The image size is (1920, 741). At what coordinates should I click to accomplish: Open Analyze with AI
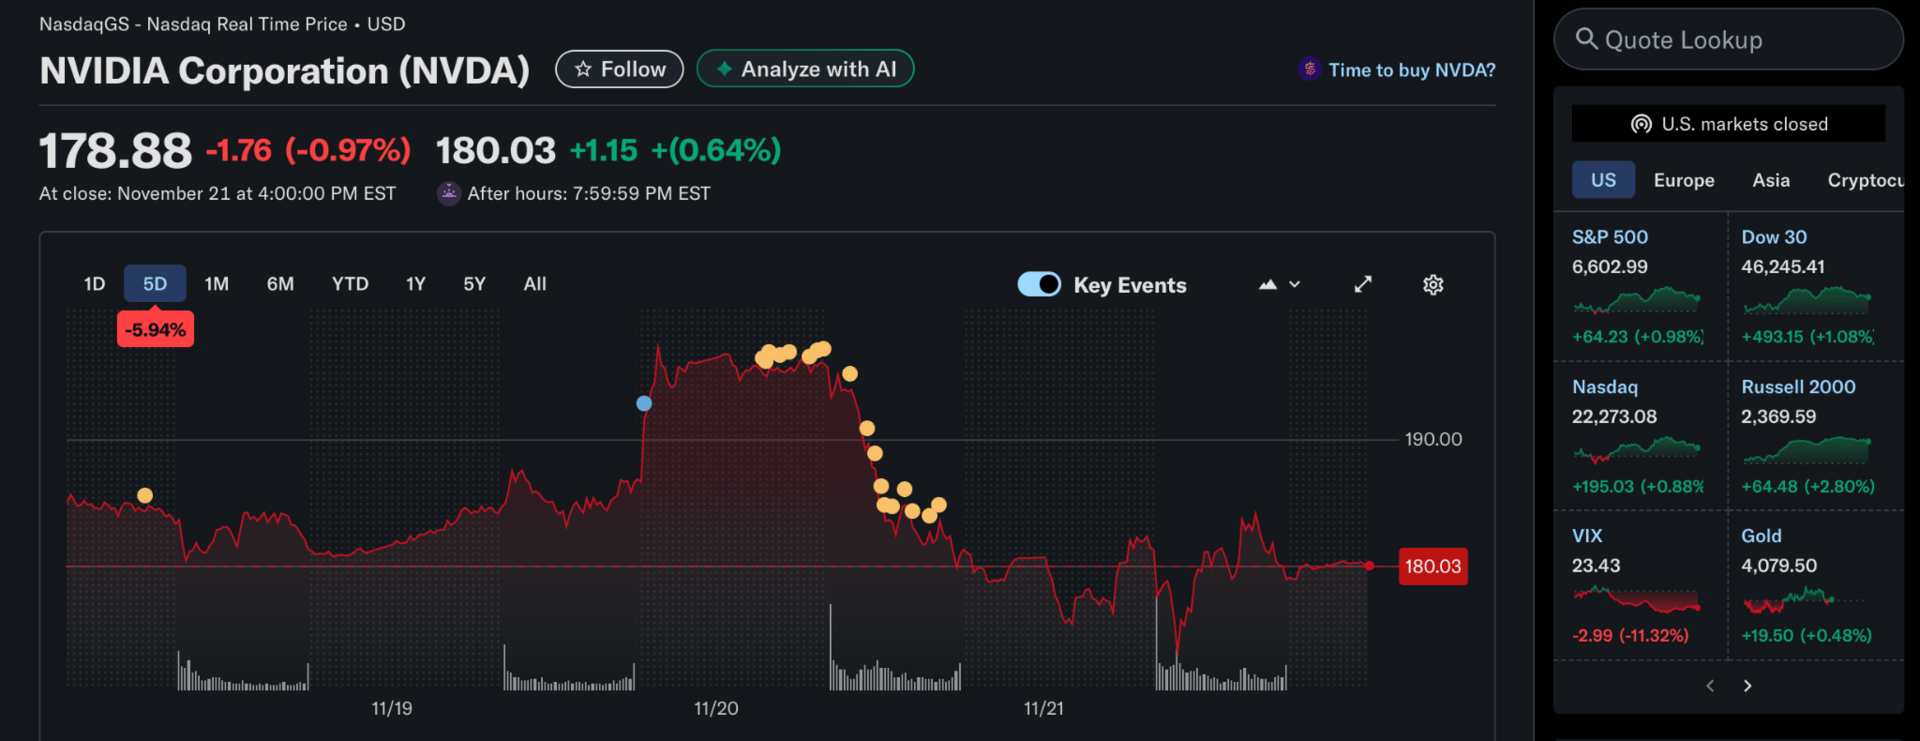[x=805, y=69]
